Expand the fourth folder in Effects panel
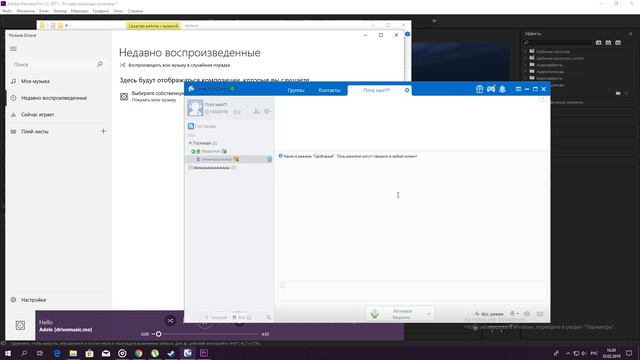The image size is (640, 360). [526, 71]
